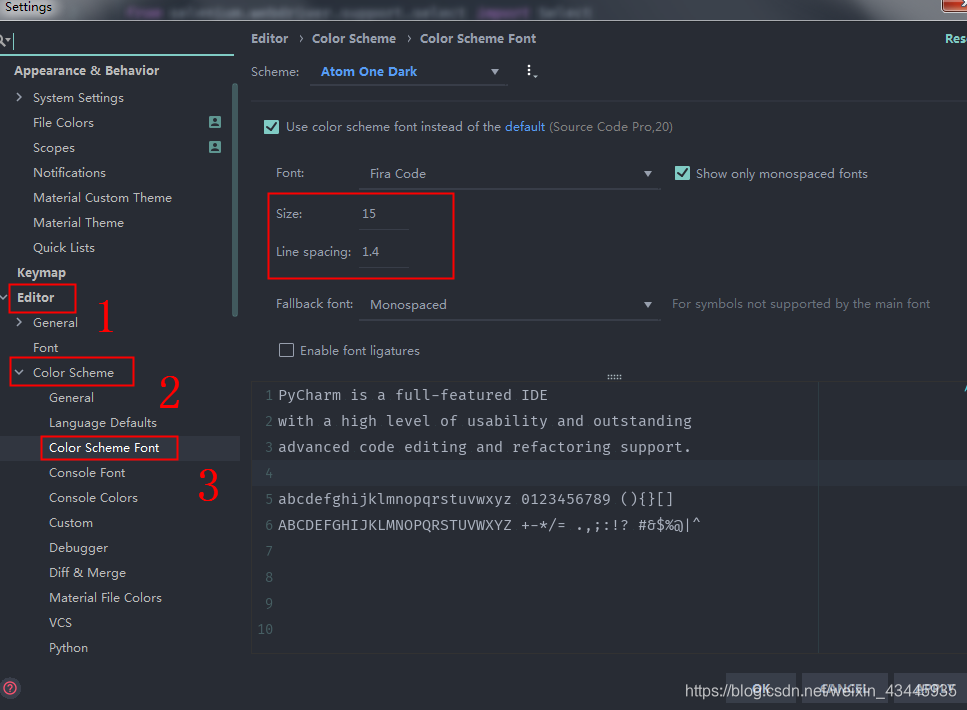This screenshot has width=967, height=710.
Task: Click preview line starting 'abcdefghijklmnopqrstuvwxyz'
Action: 475,499
